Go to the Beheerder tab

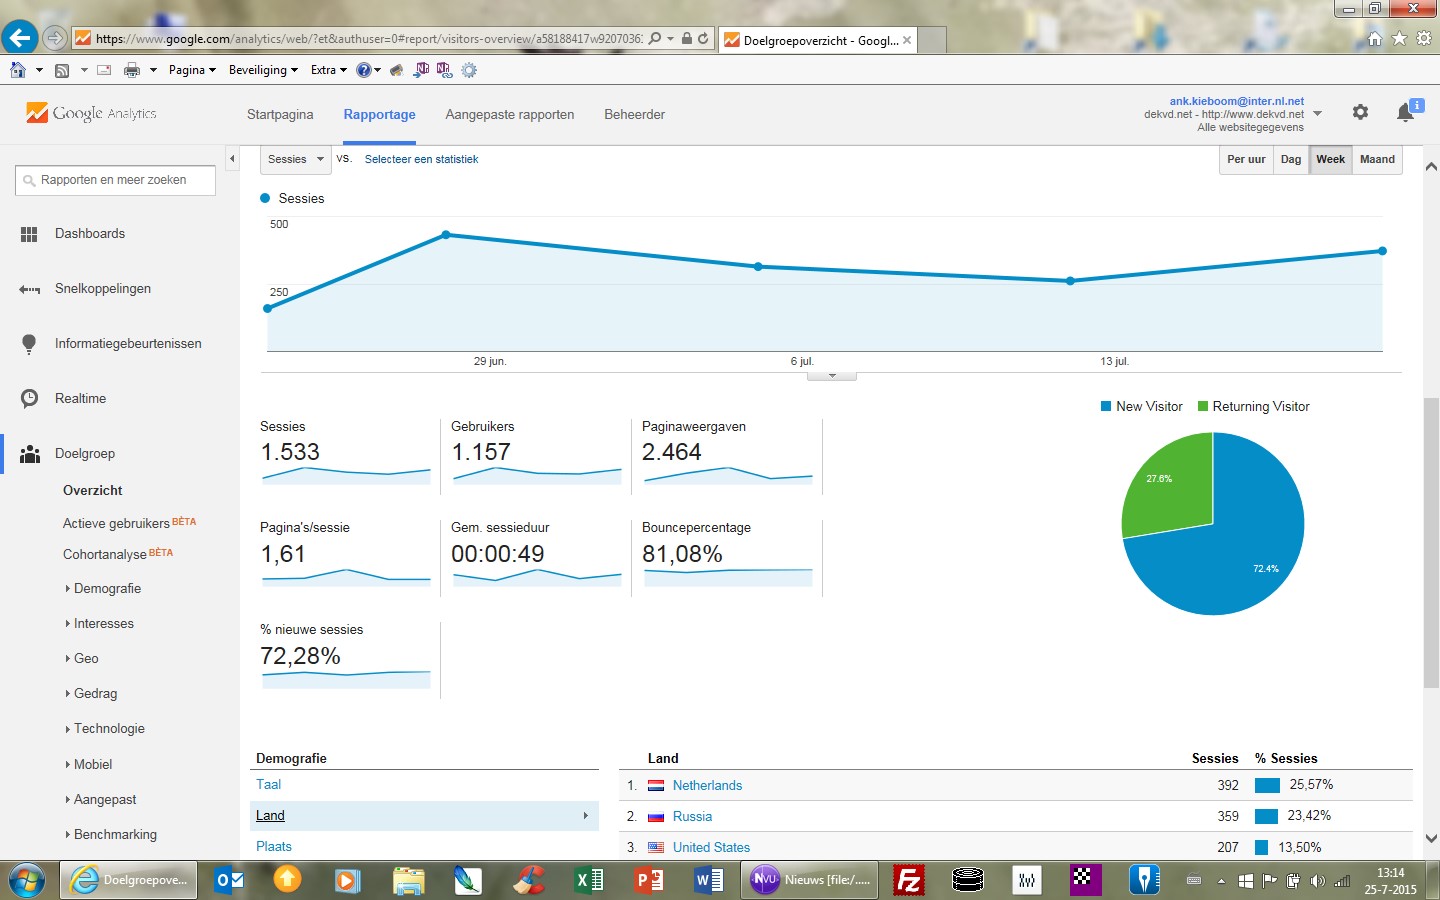(634, 115)
